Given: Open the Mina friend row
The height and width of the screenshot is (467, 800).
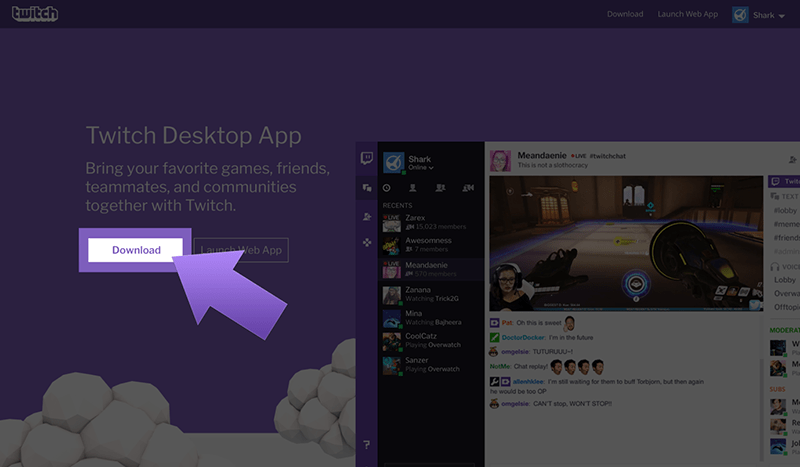Looking at the screenshot, I should coord(431,318).
